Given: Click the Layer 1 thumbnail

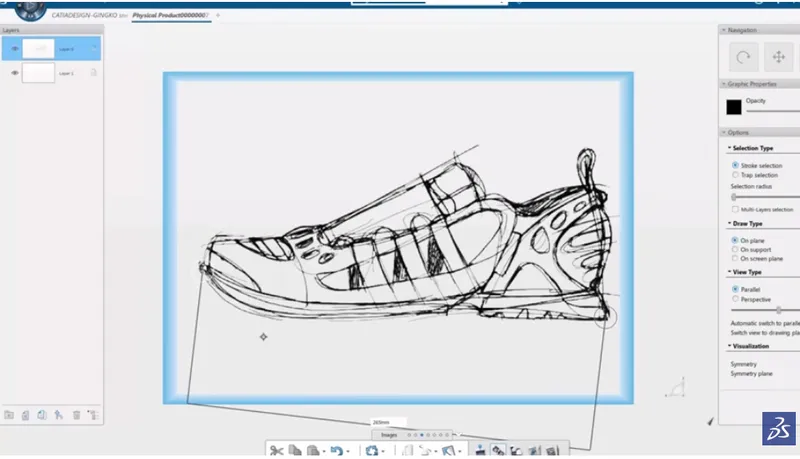Looking at the screenshot, I should 38,73.
